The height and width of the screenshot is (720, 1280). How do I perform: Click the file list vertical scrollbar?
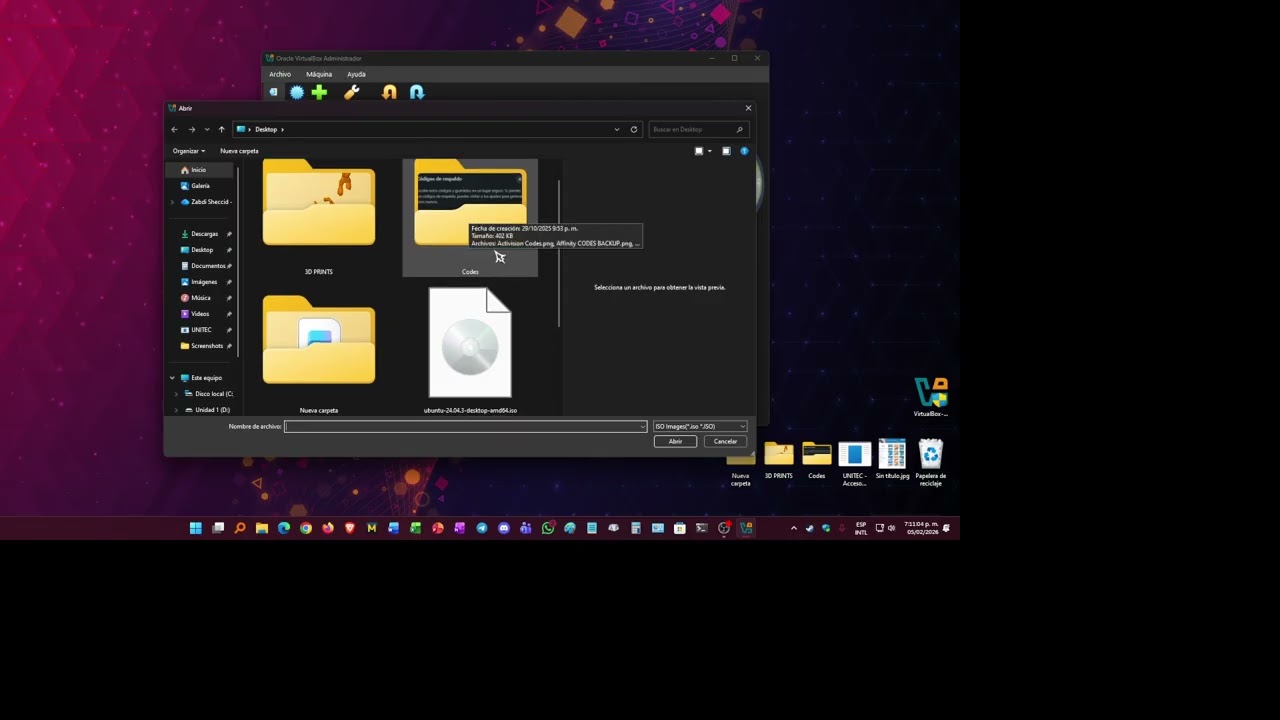[x=559, y=253]
